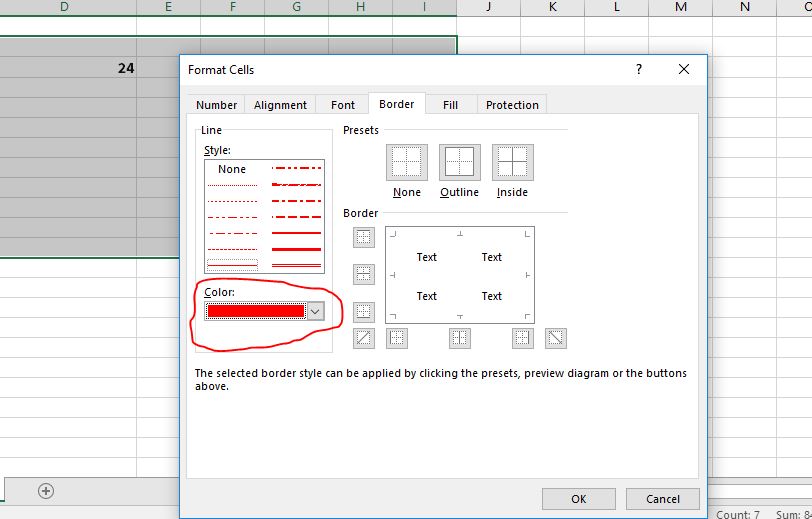Screen dimensions: 812x519
Task: Select column K header in Excel
Action: tap(553, 7)
